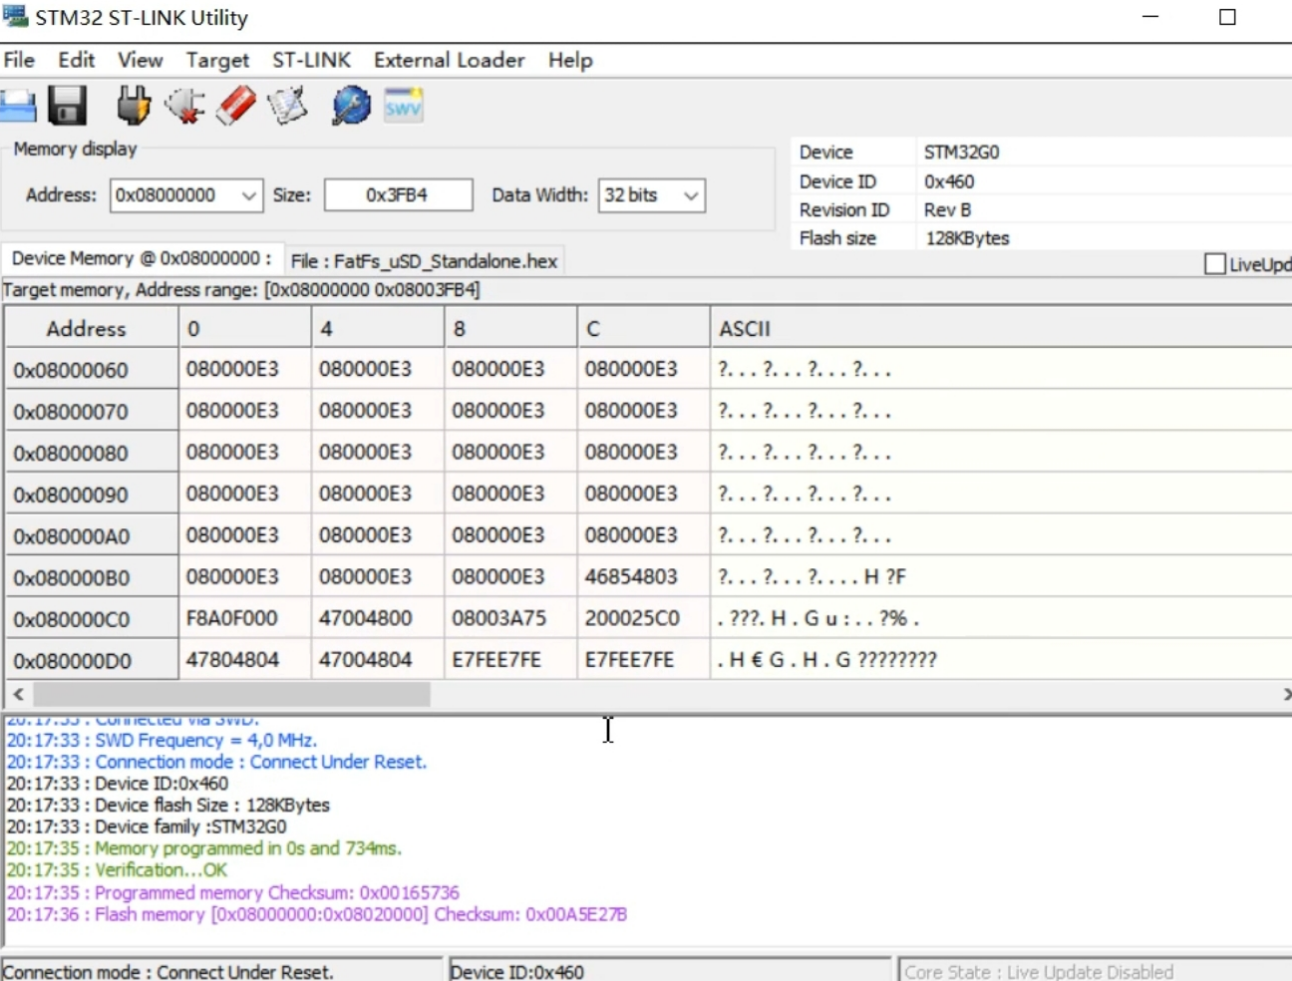Image resolution: width=1292 pixels, height=981 pixels.
Task: Toggle the LiveUpdate checkbox
Action: (x=1215, y=264)
